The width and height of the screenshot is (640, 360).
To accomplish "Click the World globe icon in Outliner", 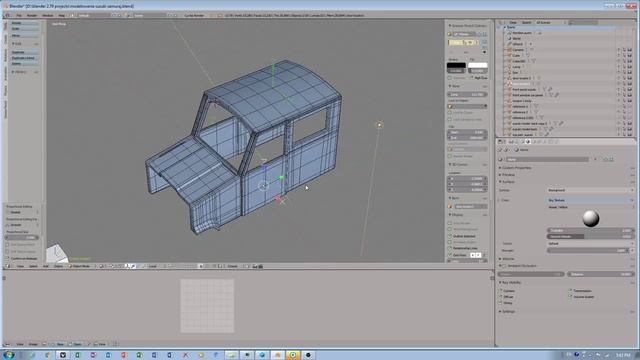I will point(509,38).
